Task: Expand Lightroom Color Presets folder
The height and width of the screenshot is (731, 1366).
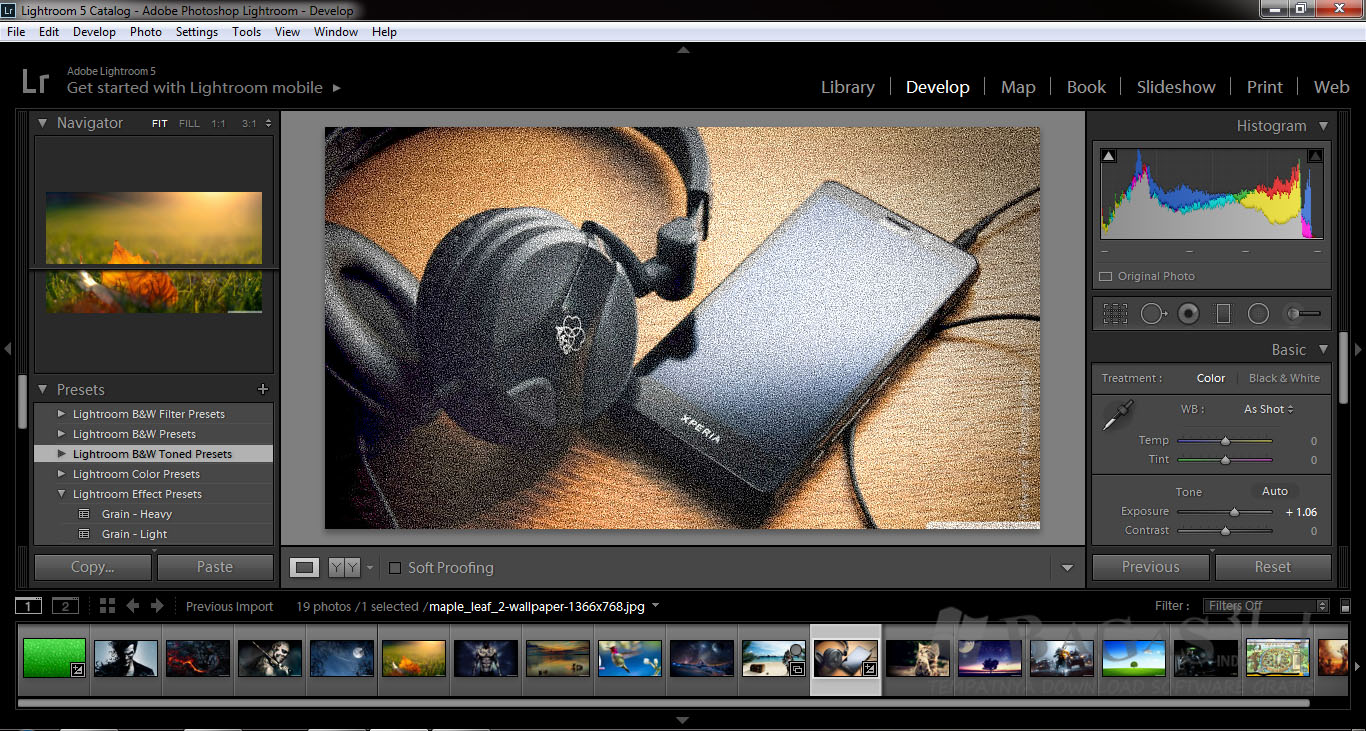Action: click(62, 474)
